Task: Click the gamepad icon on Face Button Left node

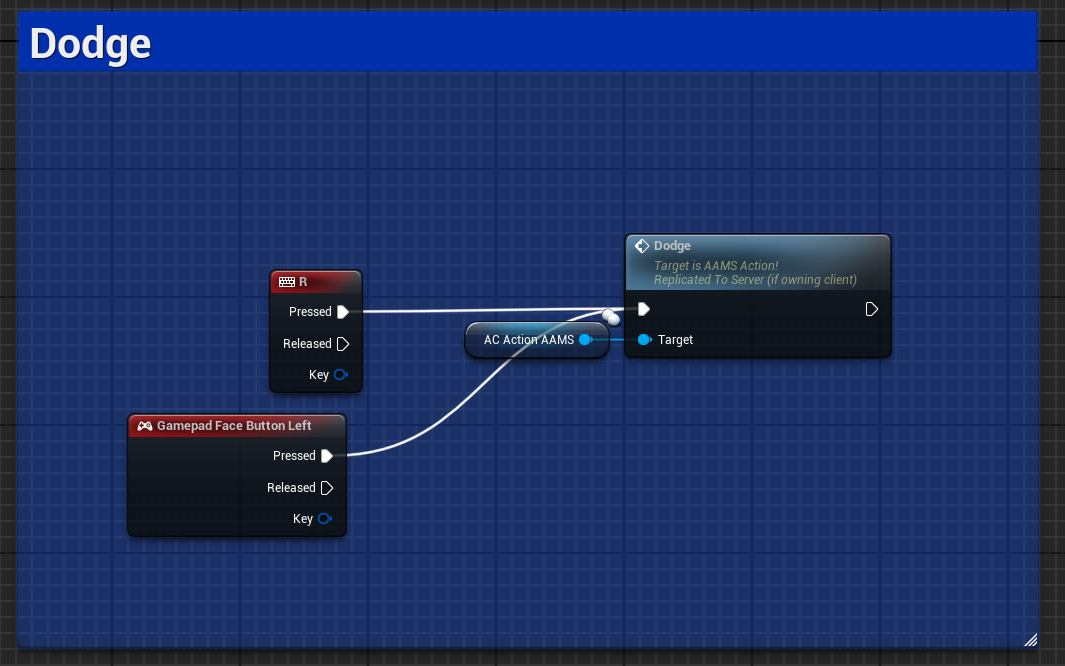Action: [x=143, y=425]
